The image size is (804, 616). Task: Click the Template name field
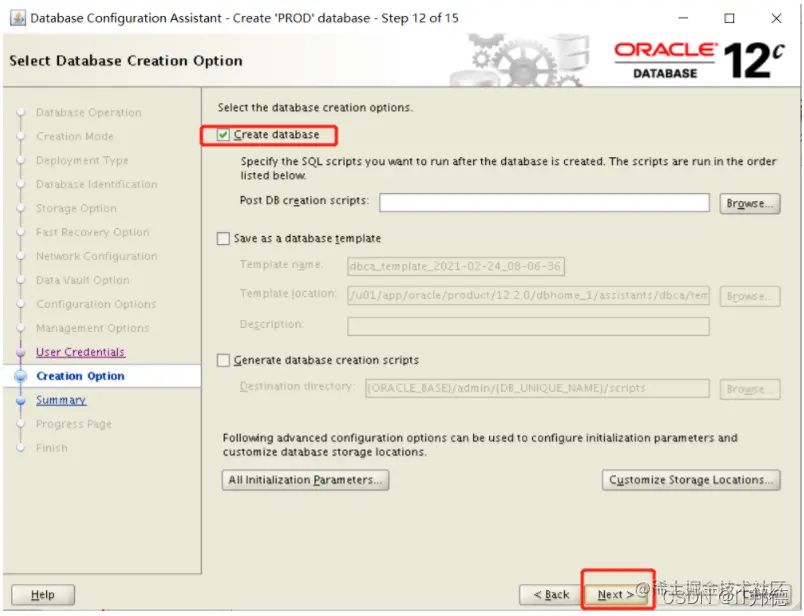coord(456,266)
